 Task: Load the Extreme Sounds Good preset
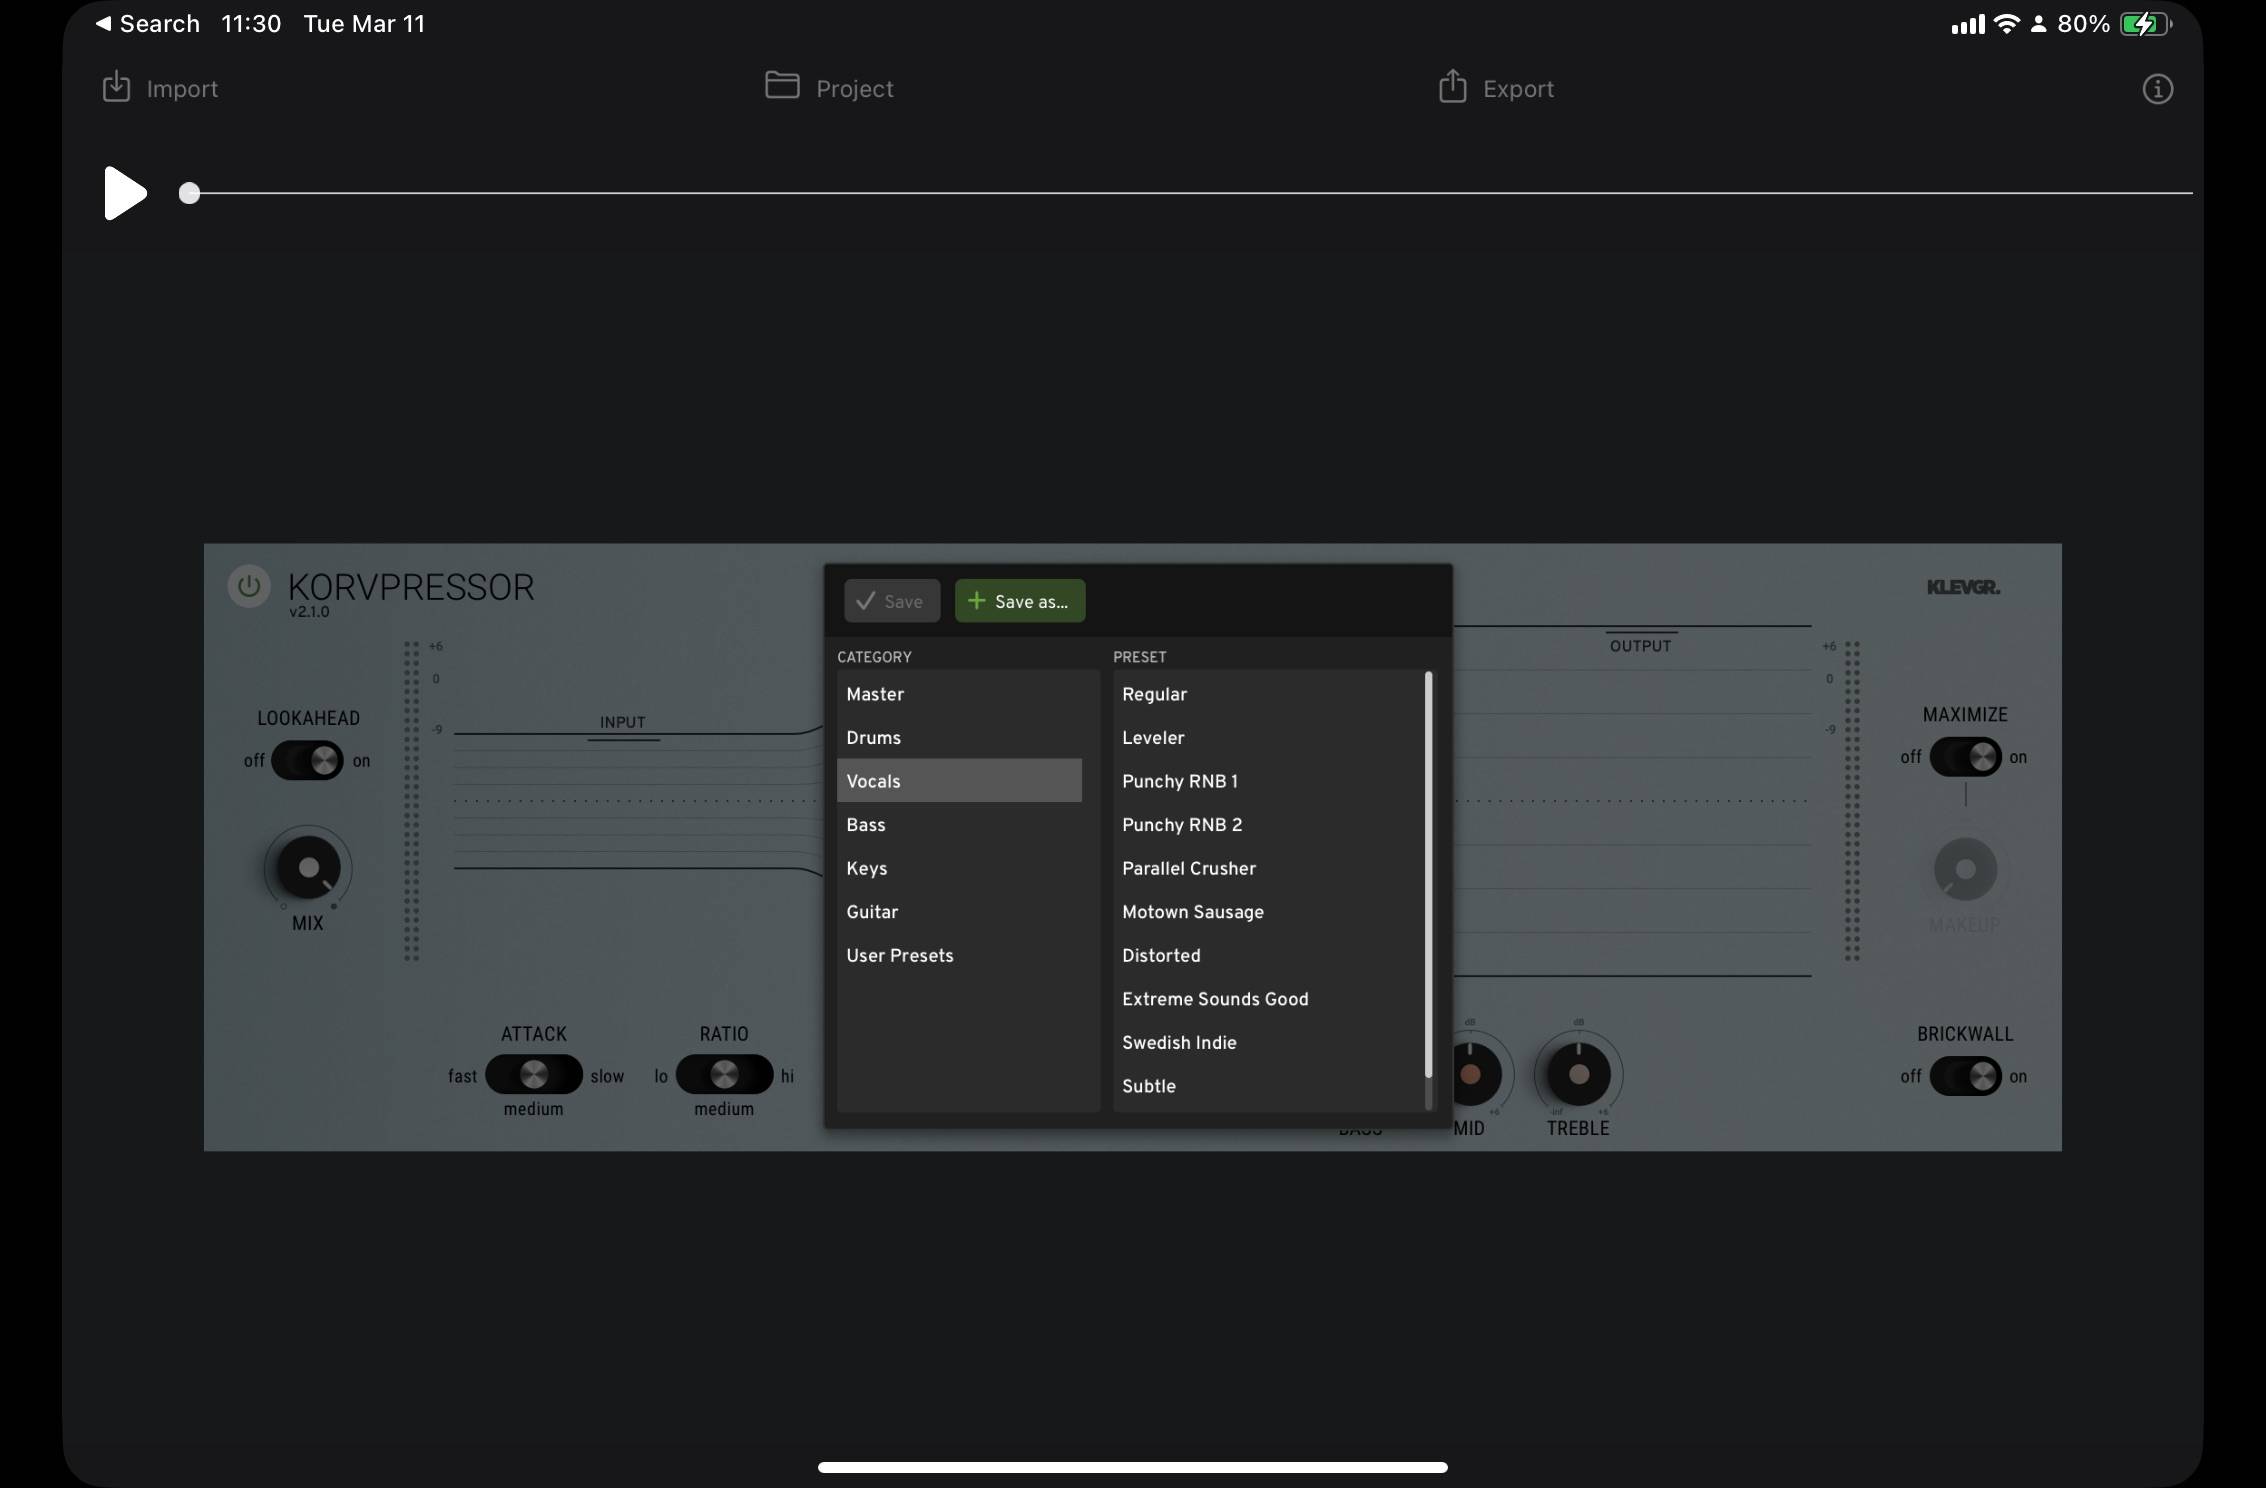(1267, 999)
